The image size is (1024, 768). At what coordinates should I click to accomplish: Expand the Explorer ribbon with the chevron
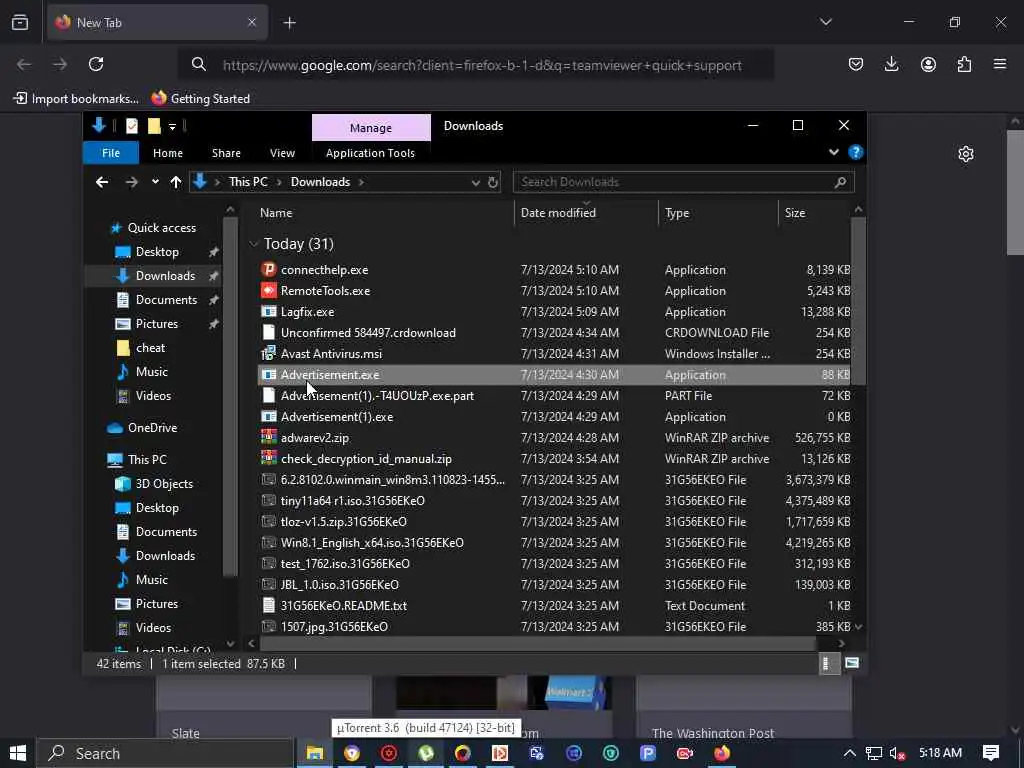[833, 152]
